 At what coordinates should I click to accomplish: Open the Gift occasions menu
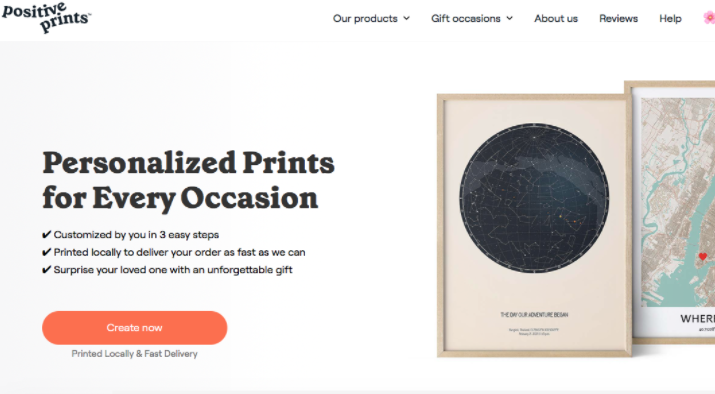(472, 18)
